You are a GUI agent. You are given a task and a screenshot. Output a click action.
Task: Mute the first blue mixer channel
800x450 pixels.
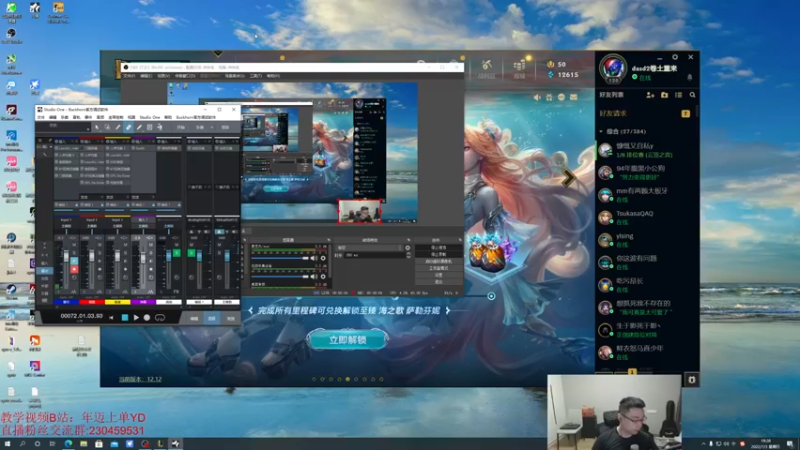[x=74, y=245]
